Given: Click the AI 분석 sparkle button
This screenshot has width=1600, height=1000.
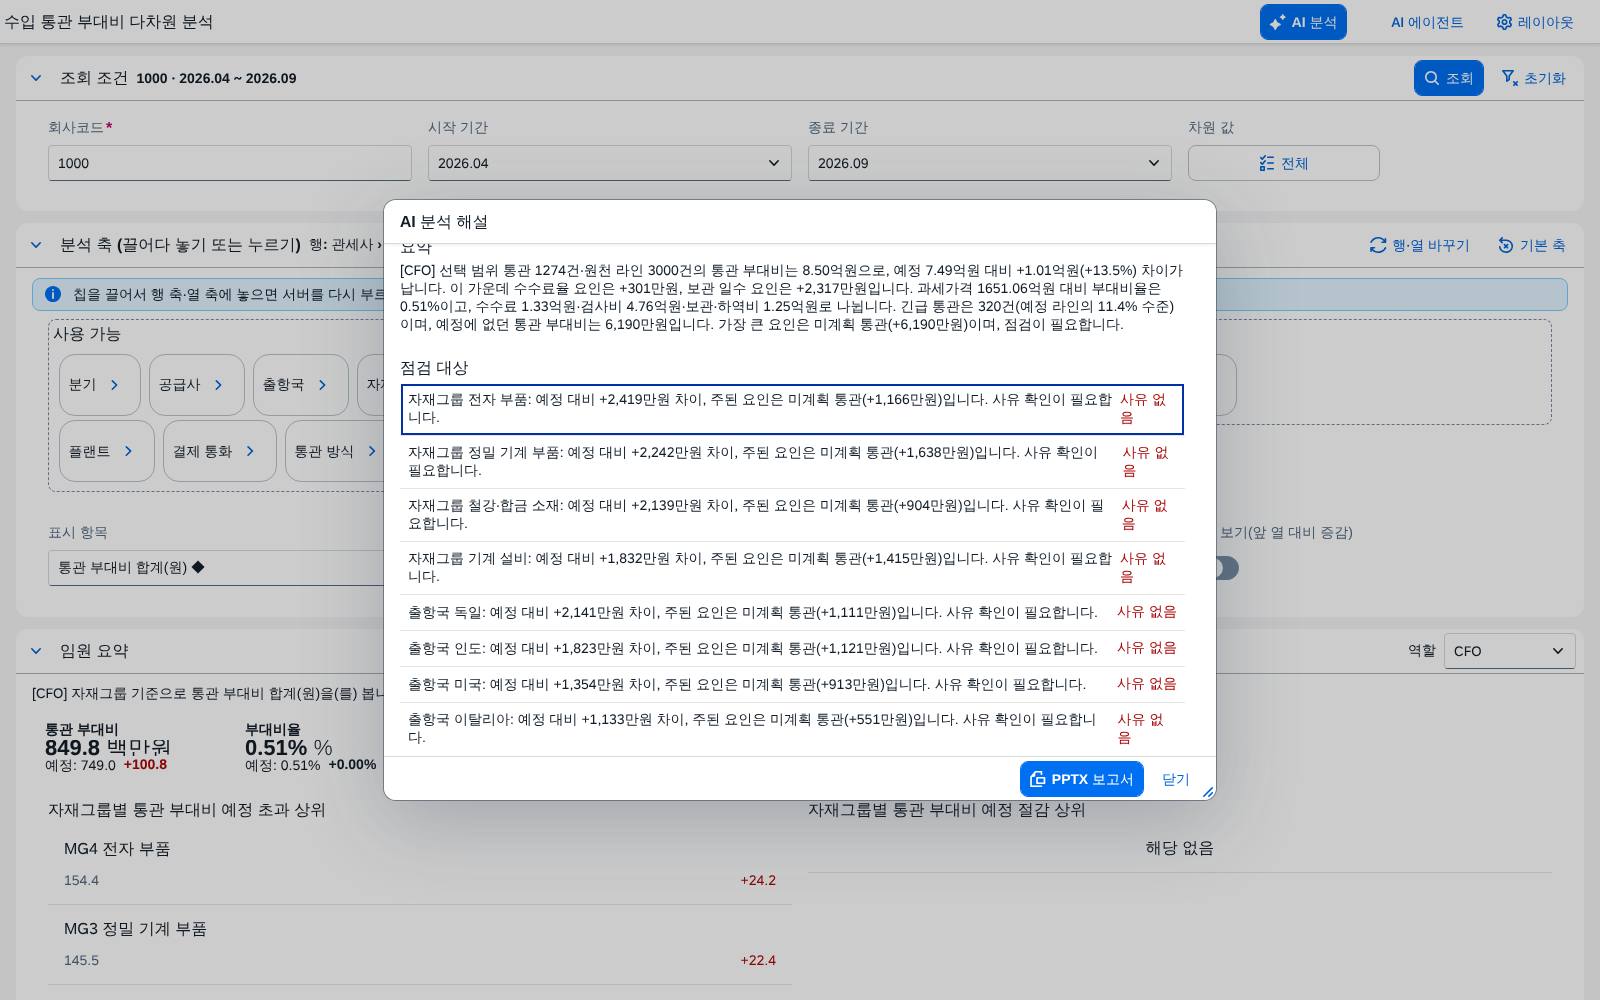Looking at the screenshot, I should pyautogui.click(x=1303, y=22).
